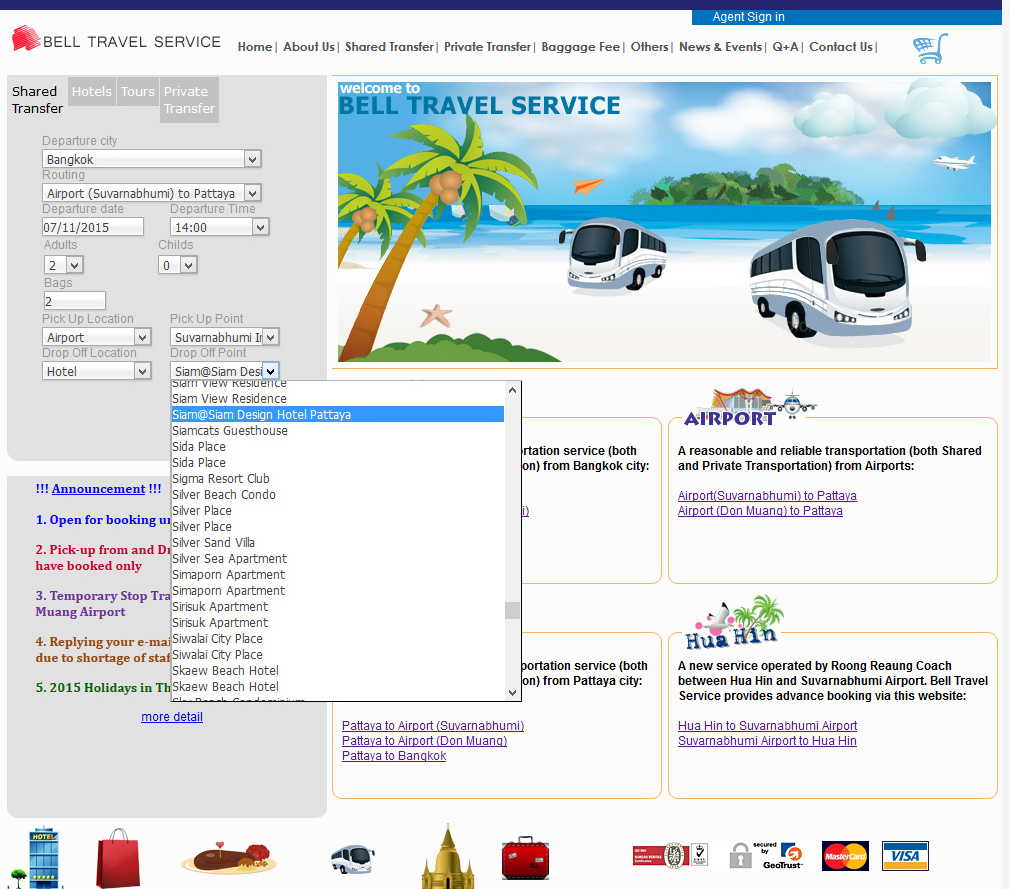The image size is (1010, 889).
Task: Click the Bell Travel Service logo
Action: click(x=117, y=39)
